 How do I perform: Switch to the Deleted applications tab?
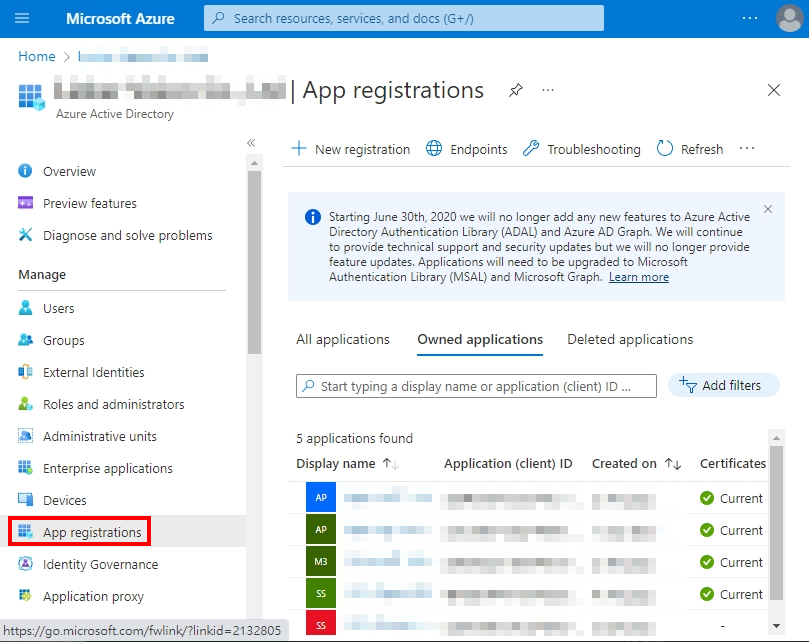click(x=630, y=340)
